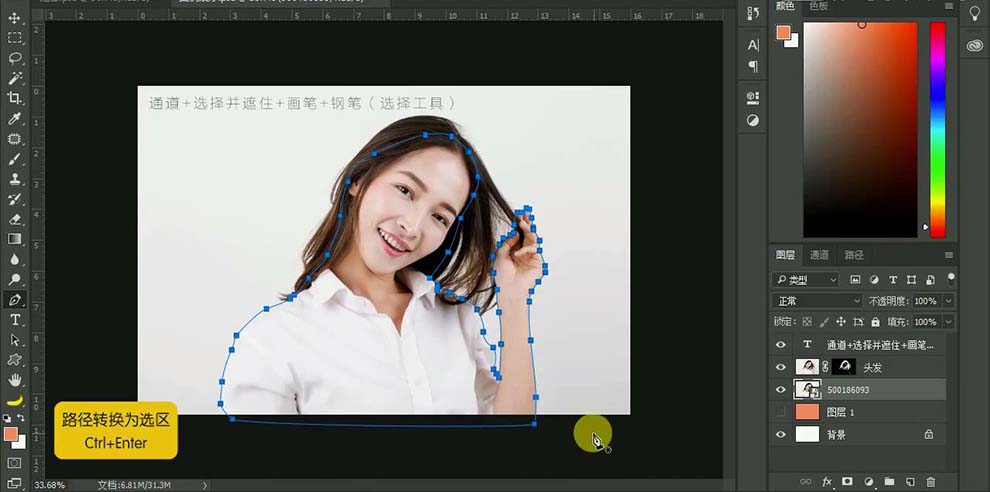Show the hidden 图层 1 layer

coord(781,412)
